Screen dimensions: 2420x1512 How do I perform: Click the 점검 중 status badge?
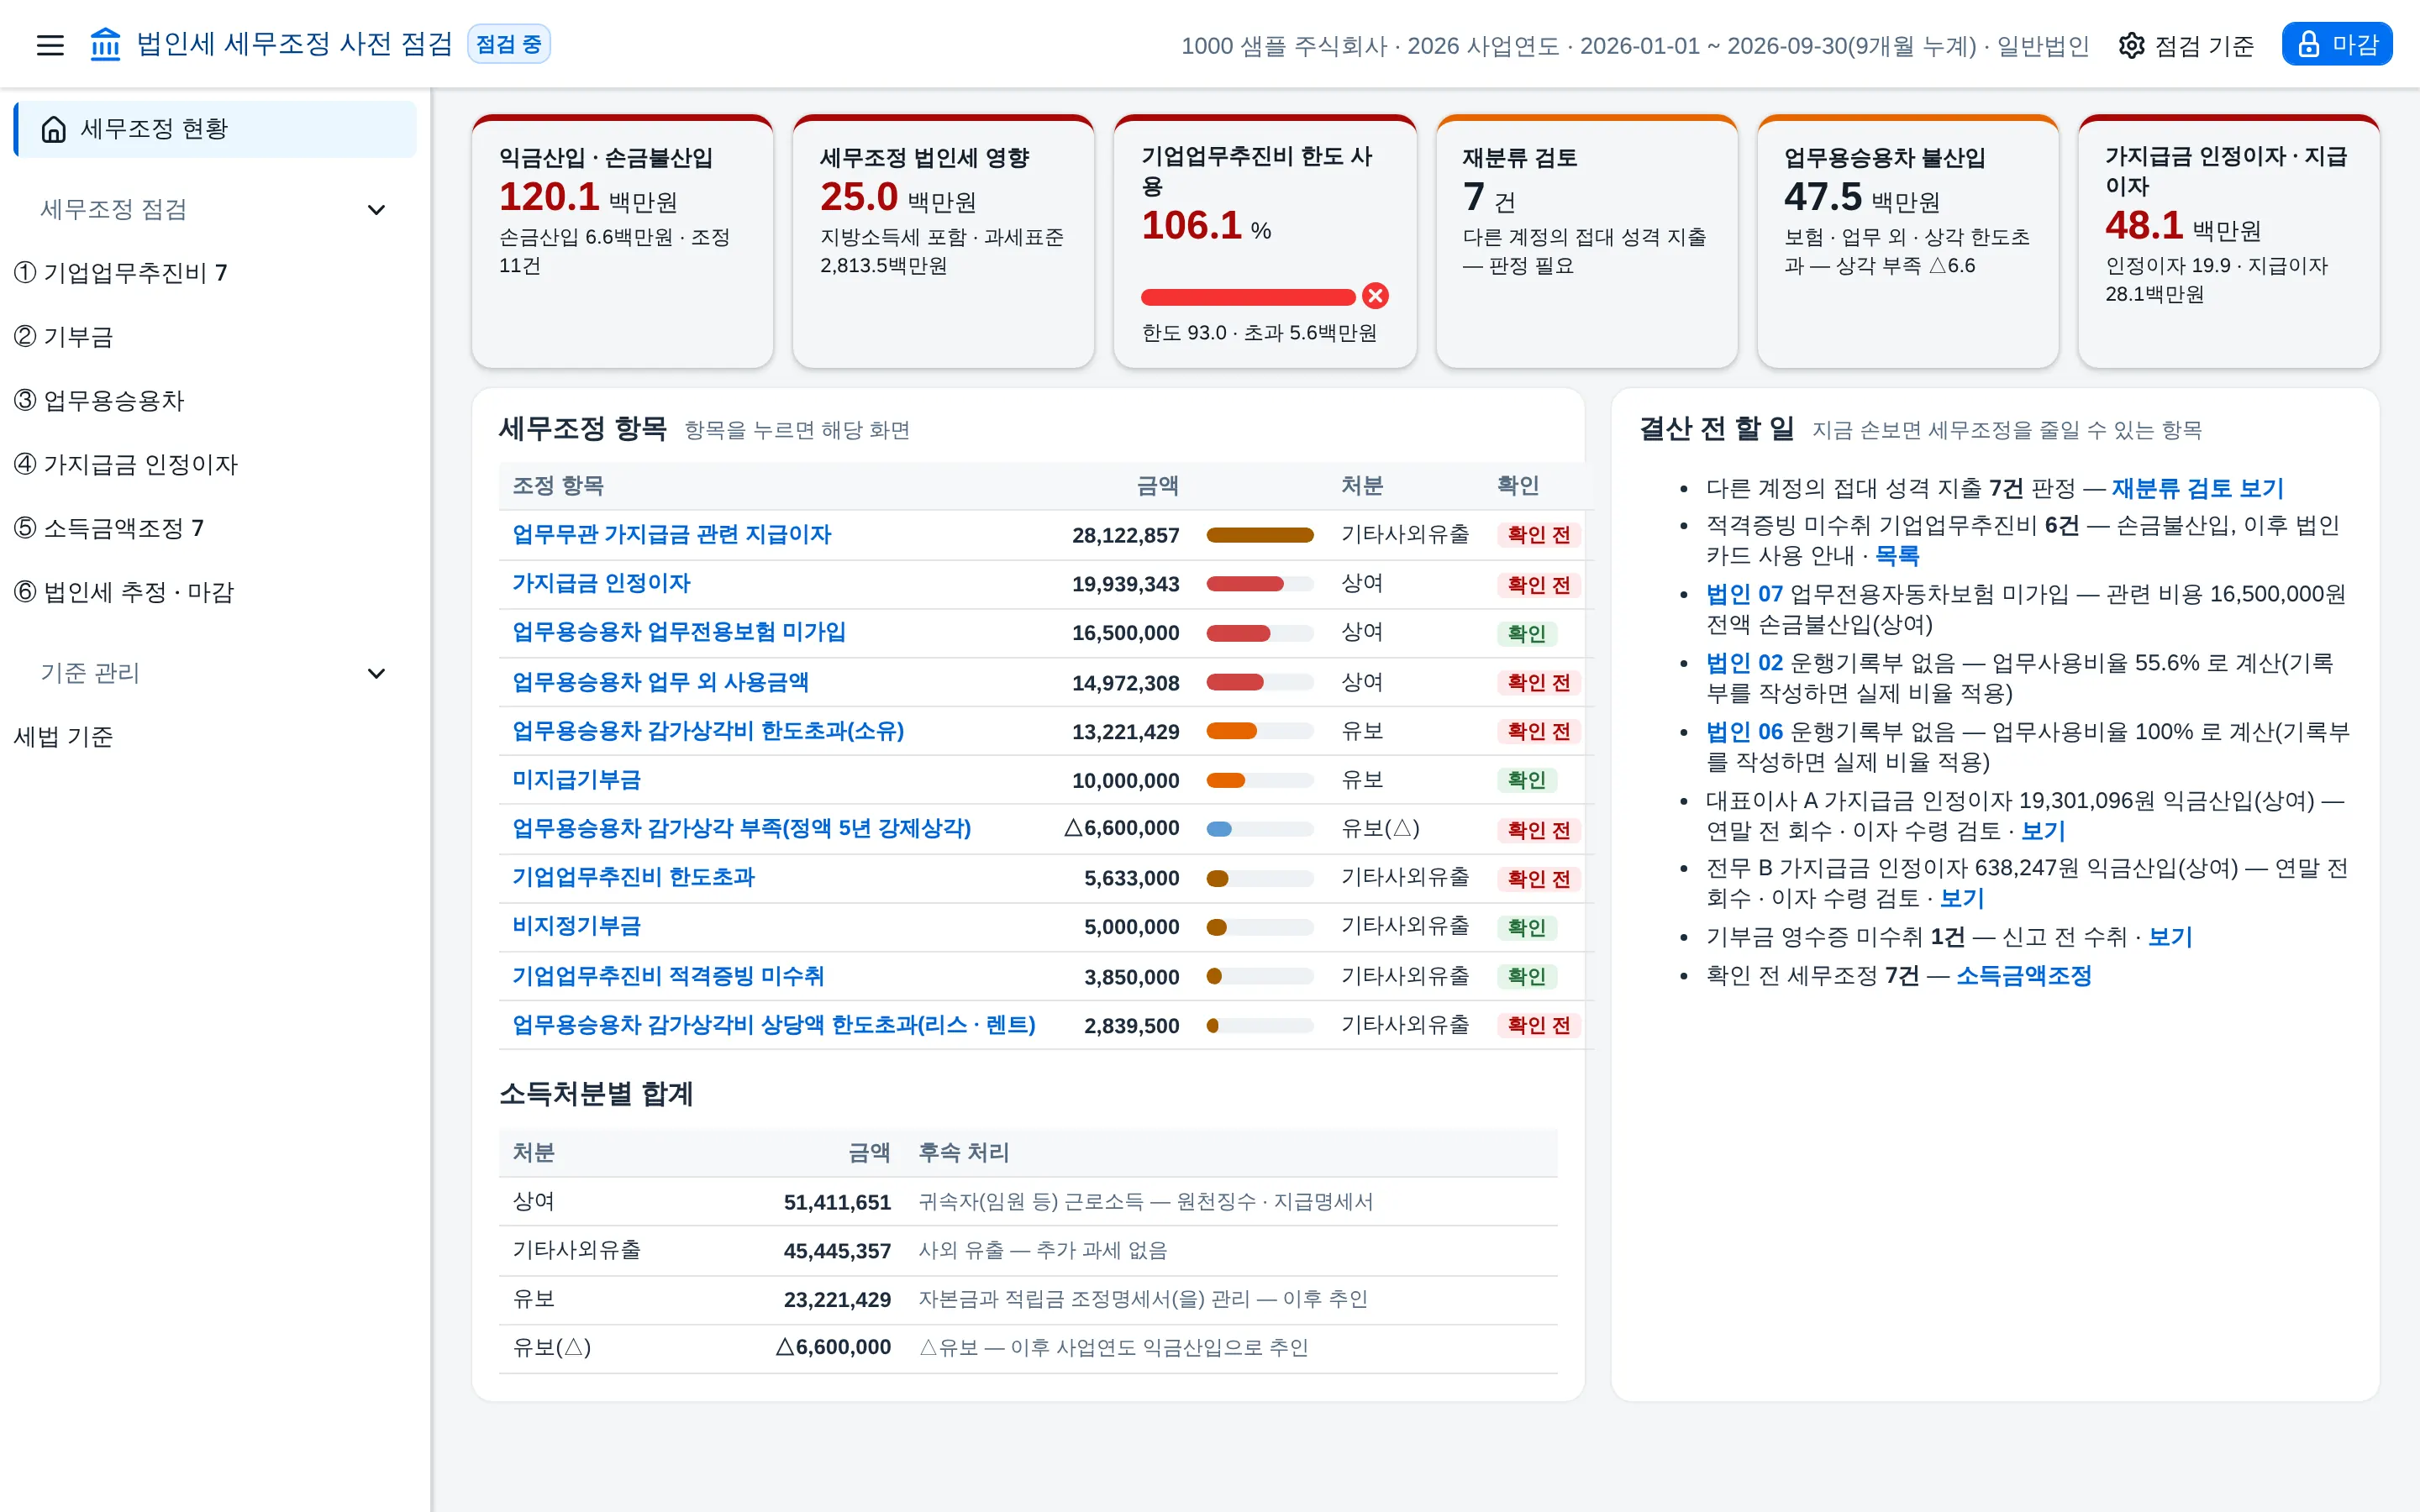tap(508, 44)
